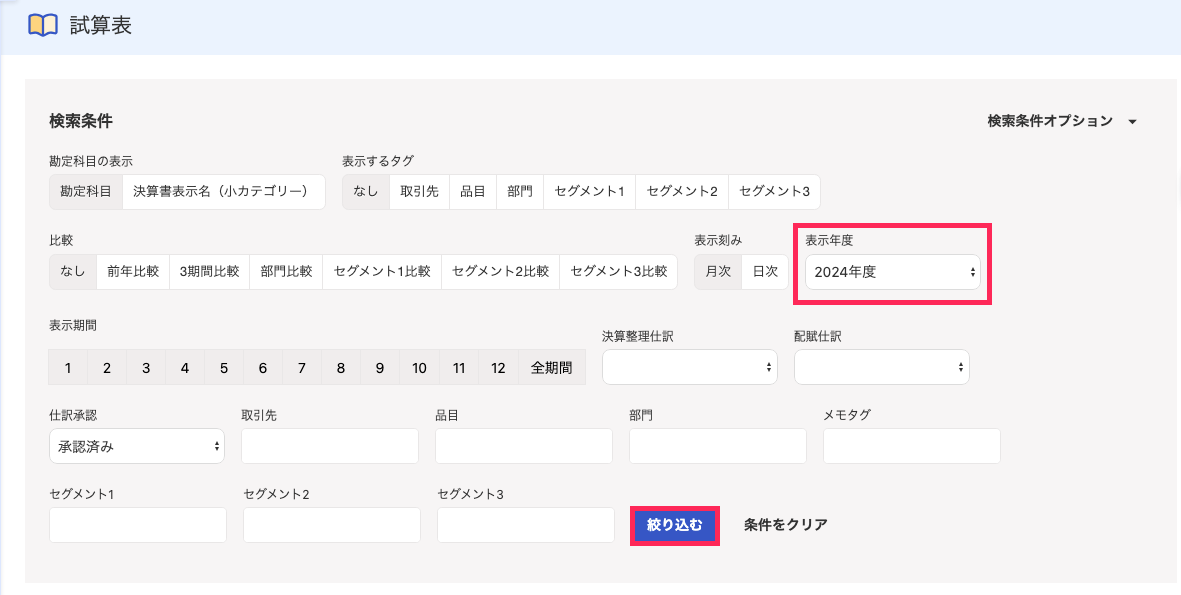Viewport: 1181px width, 595px height.
Task: Open the 配賦仕訳 dropdown
Action: click(882, 368)
